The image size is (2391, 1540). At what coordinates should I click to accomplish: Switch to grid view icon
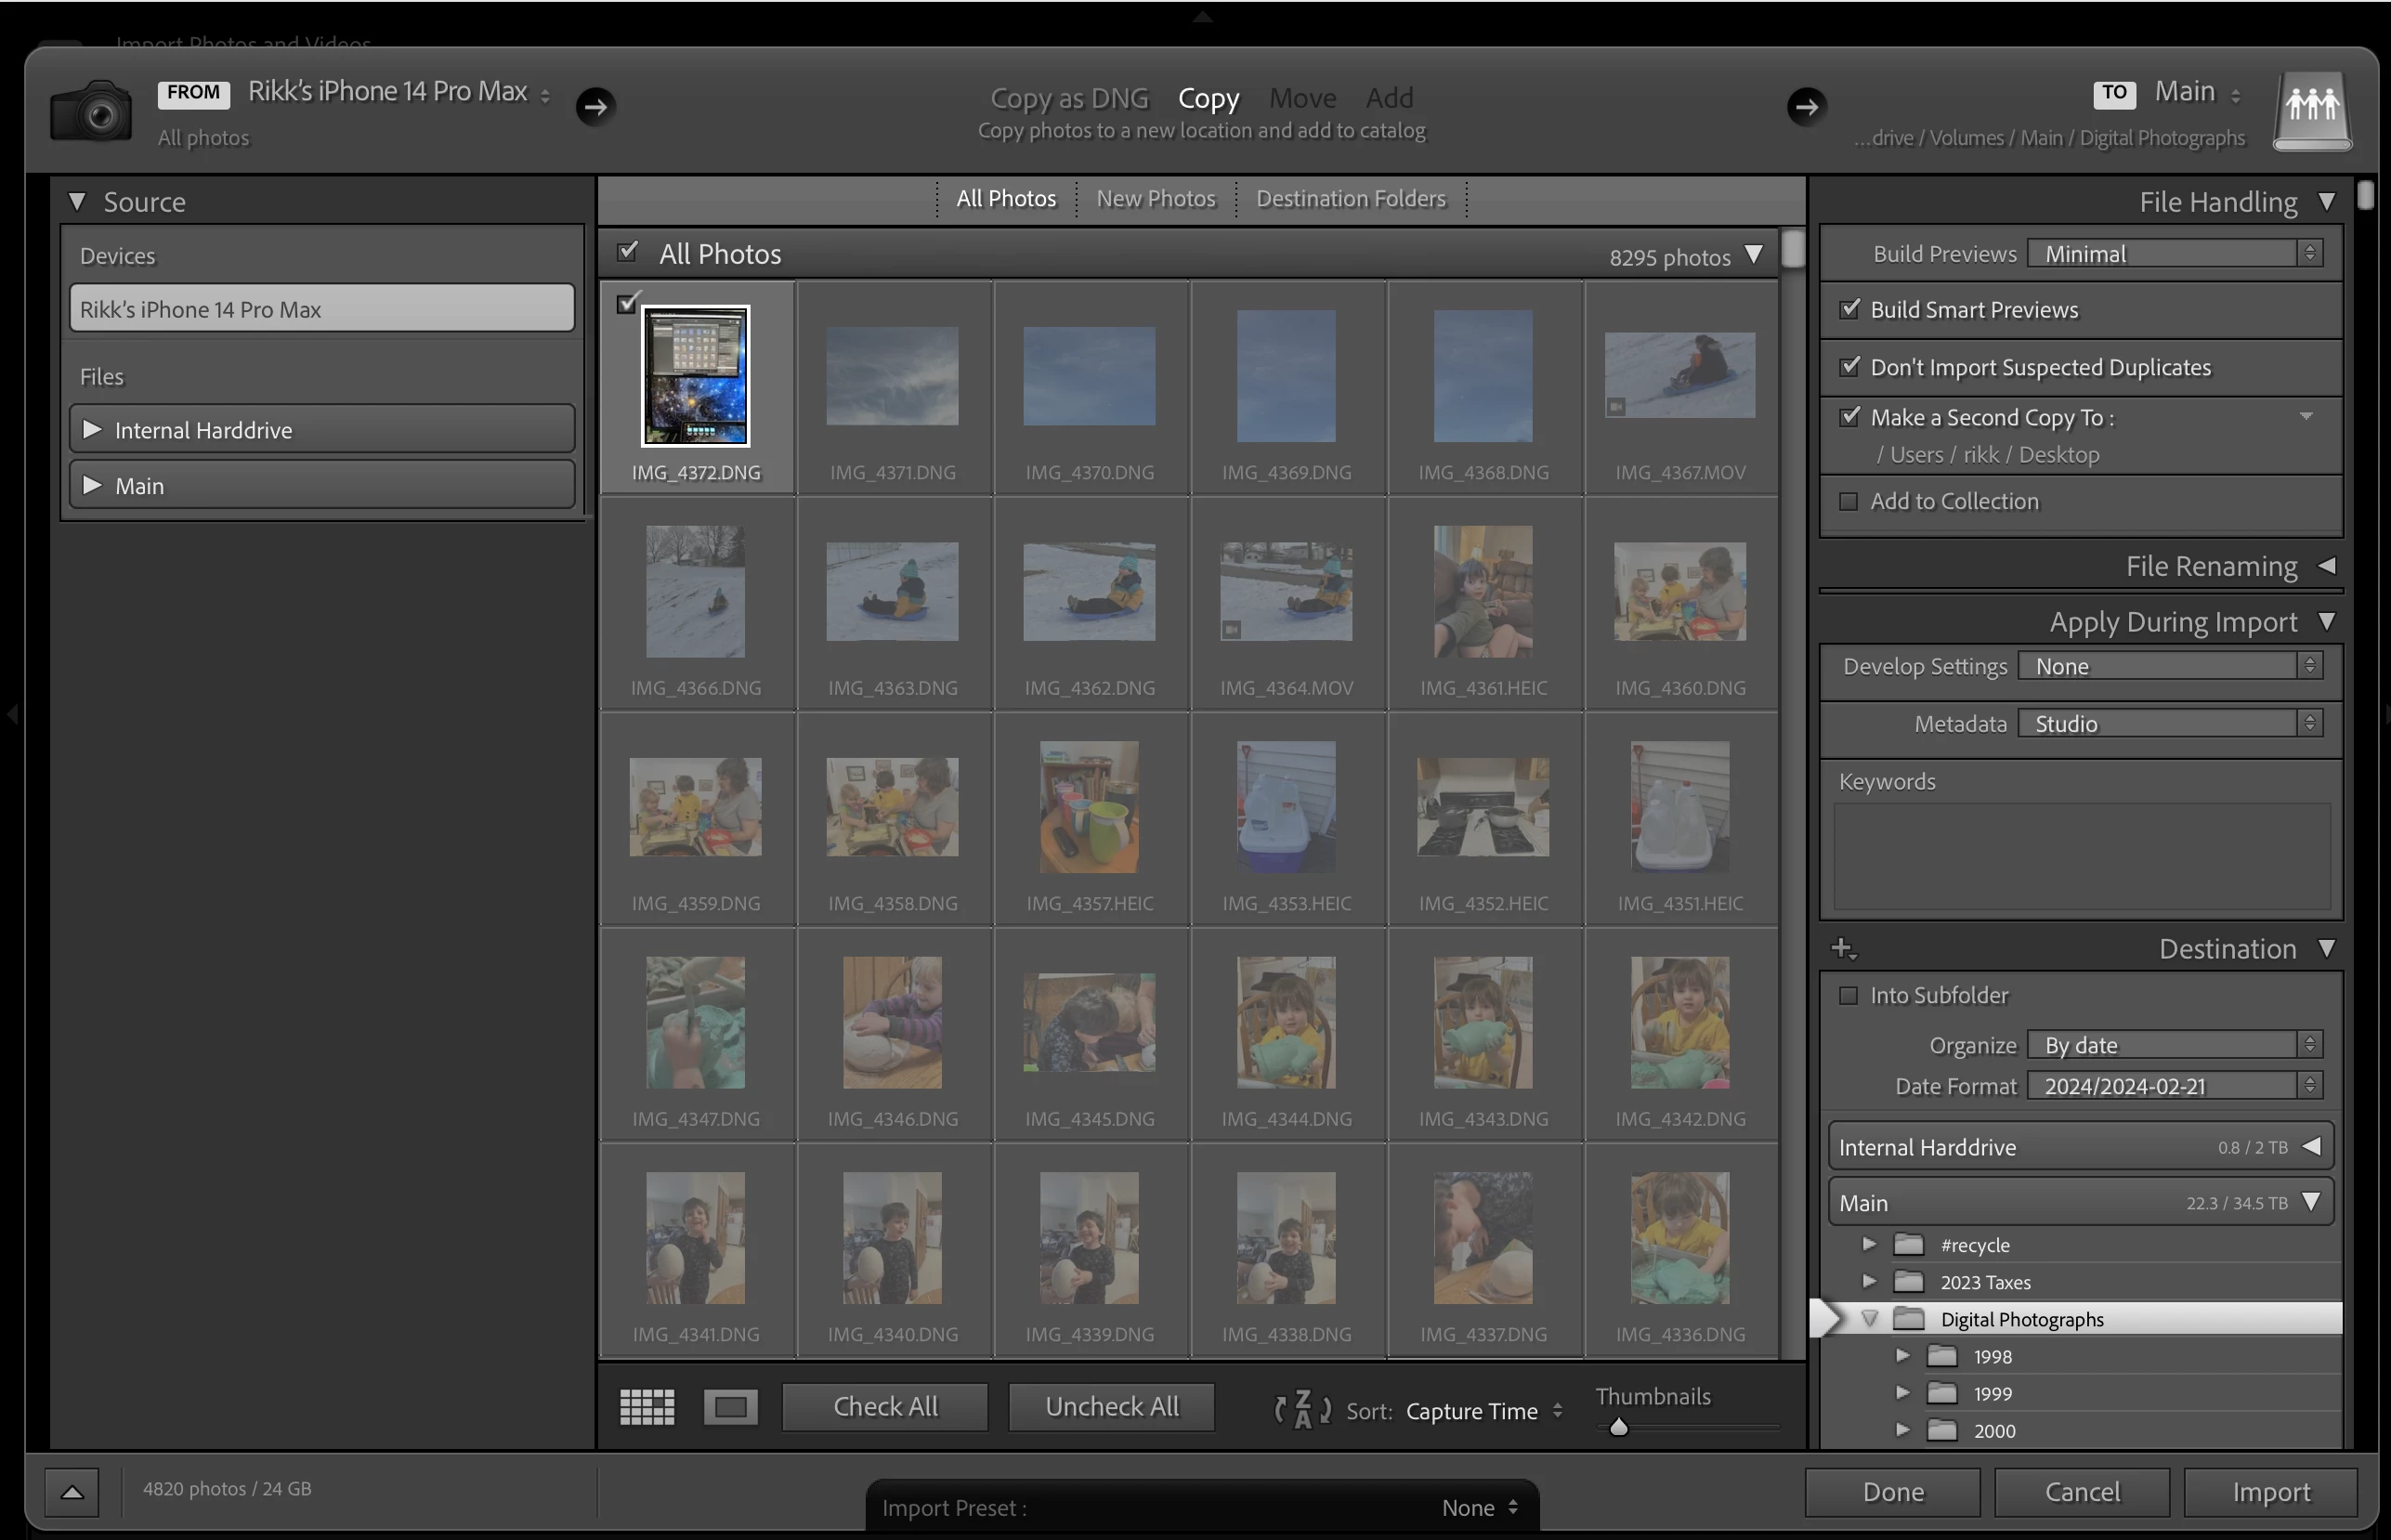click(x=647, y=1407)
